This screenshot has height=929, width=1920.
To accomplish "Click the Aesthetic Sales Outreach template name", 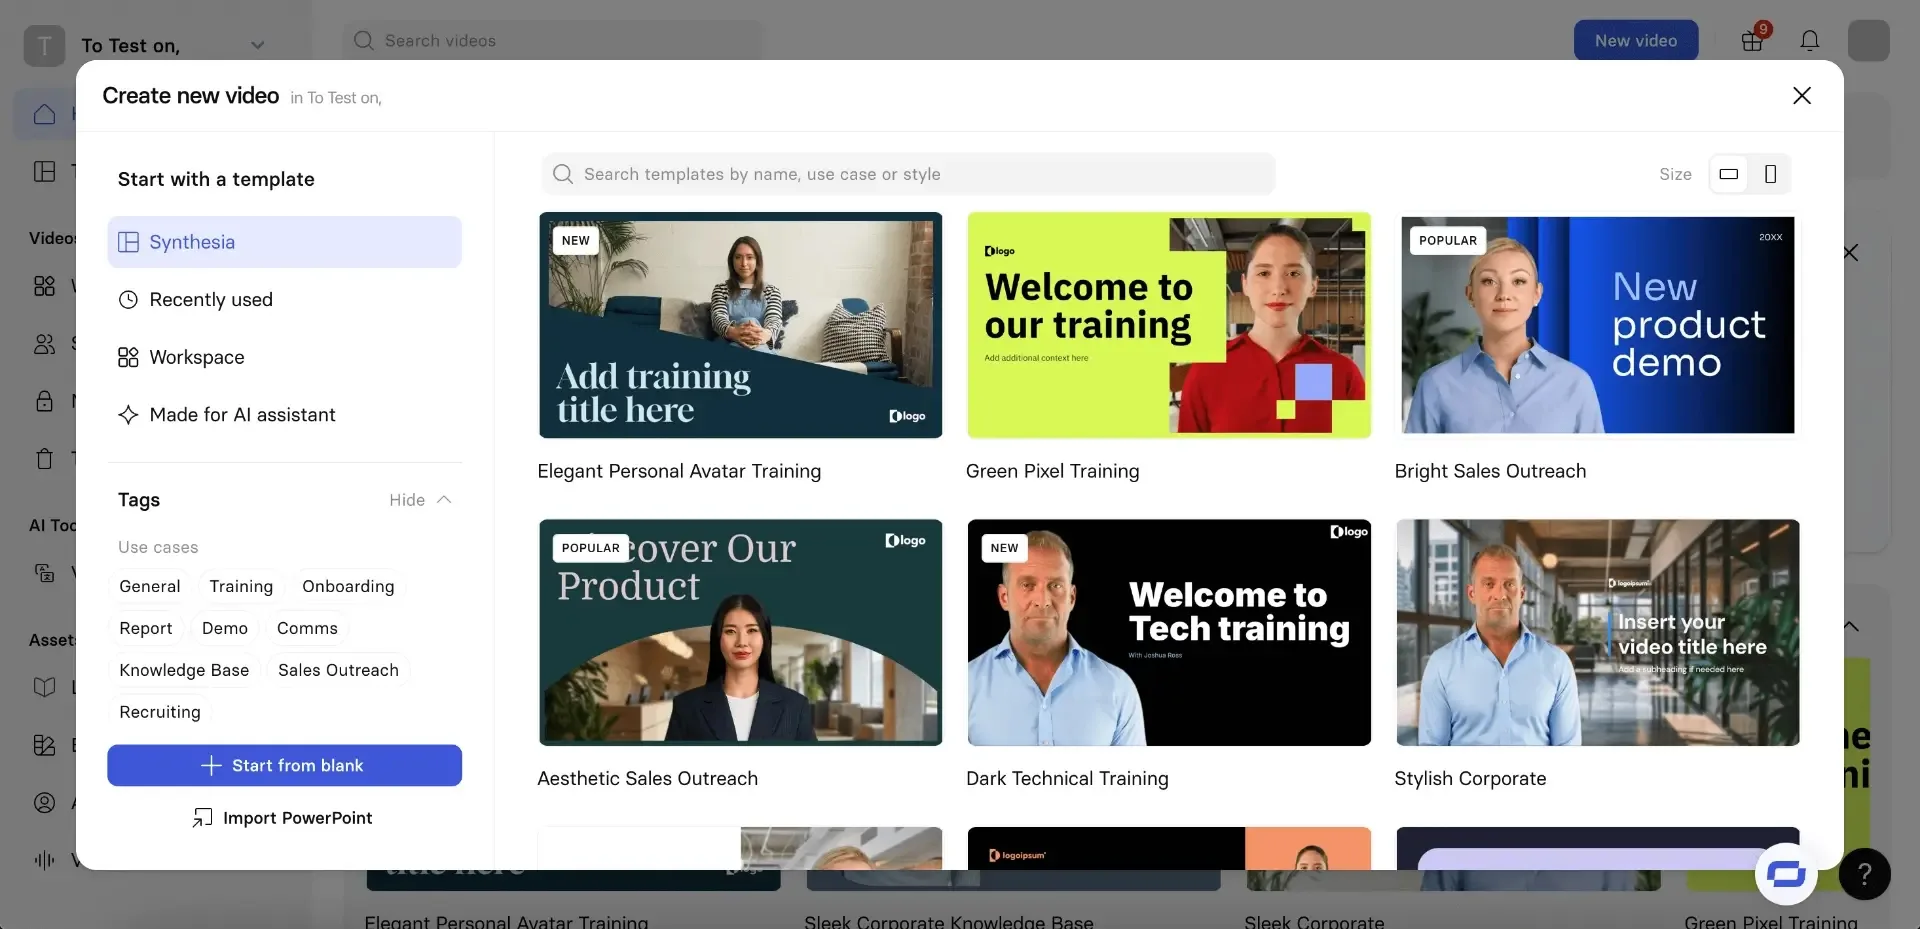I will [647, 778].
